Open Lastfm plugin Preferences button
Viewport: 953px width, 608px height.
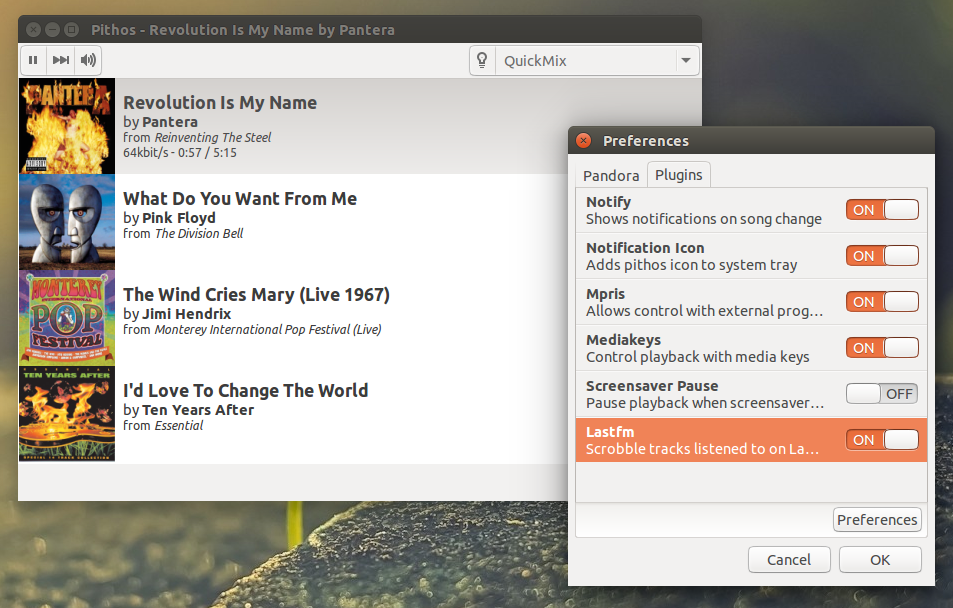point(877,520)
